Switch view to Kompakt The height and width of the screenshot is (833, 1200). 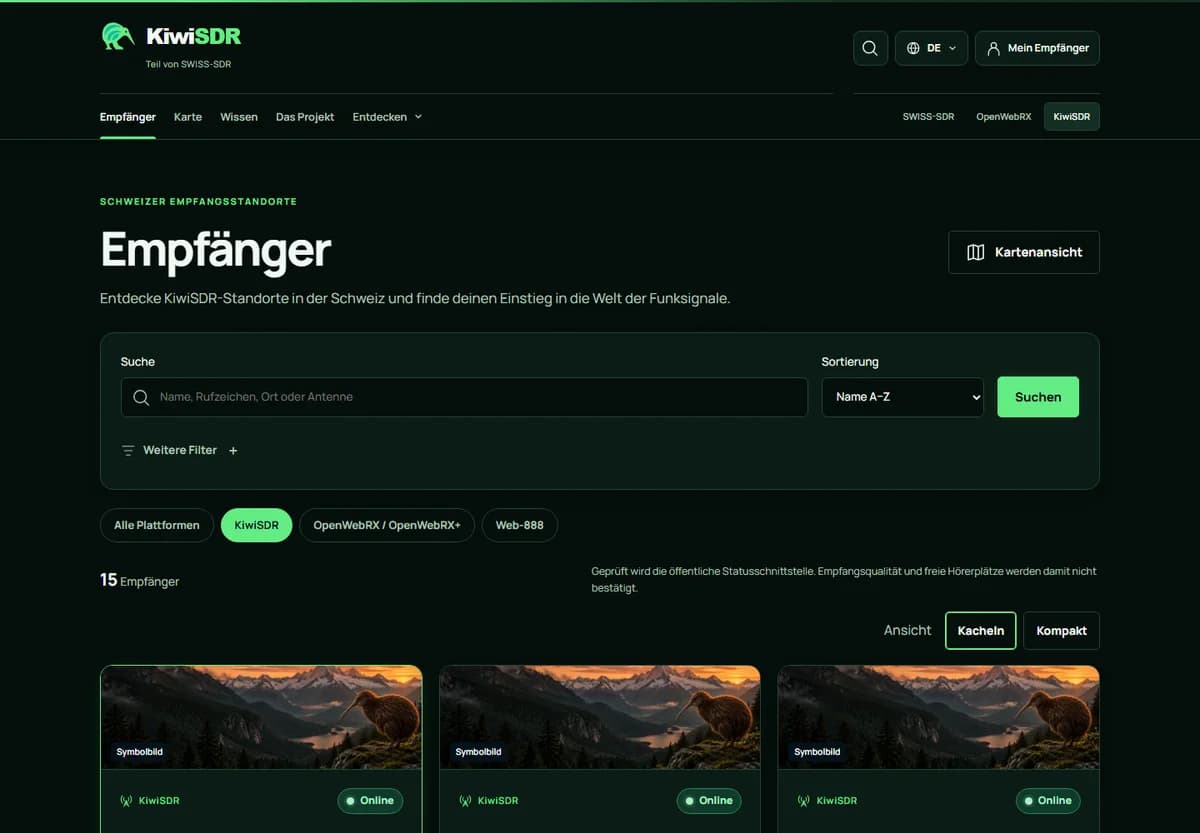click(1061, 631)
